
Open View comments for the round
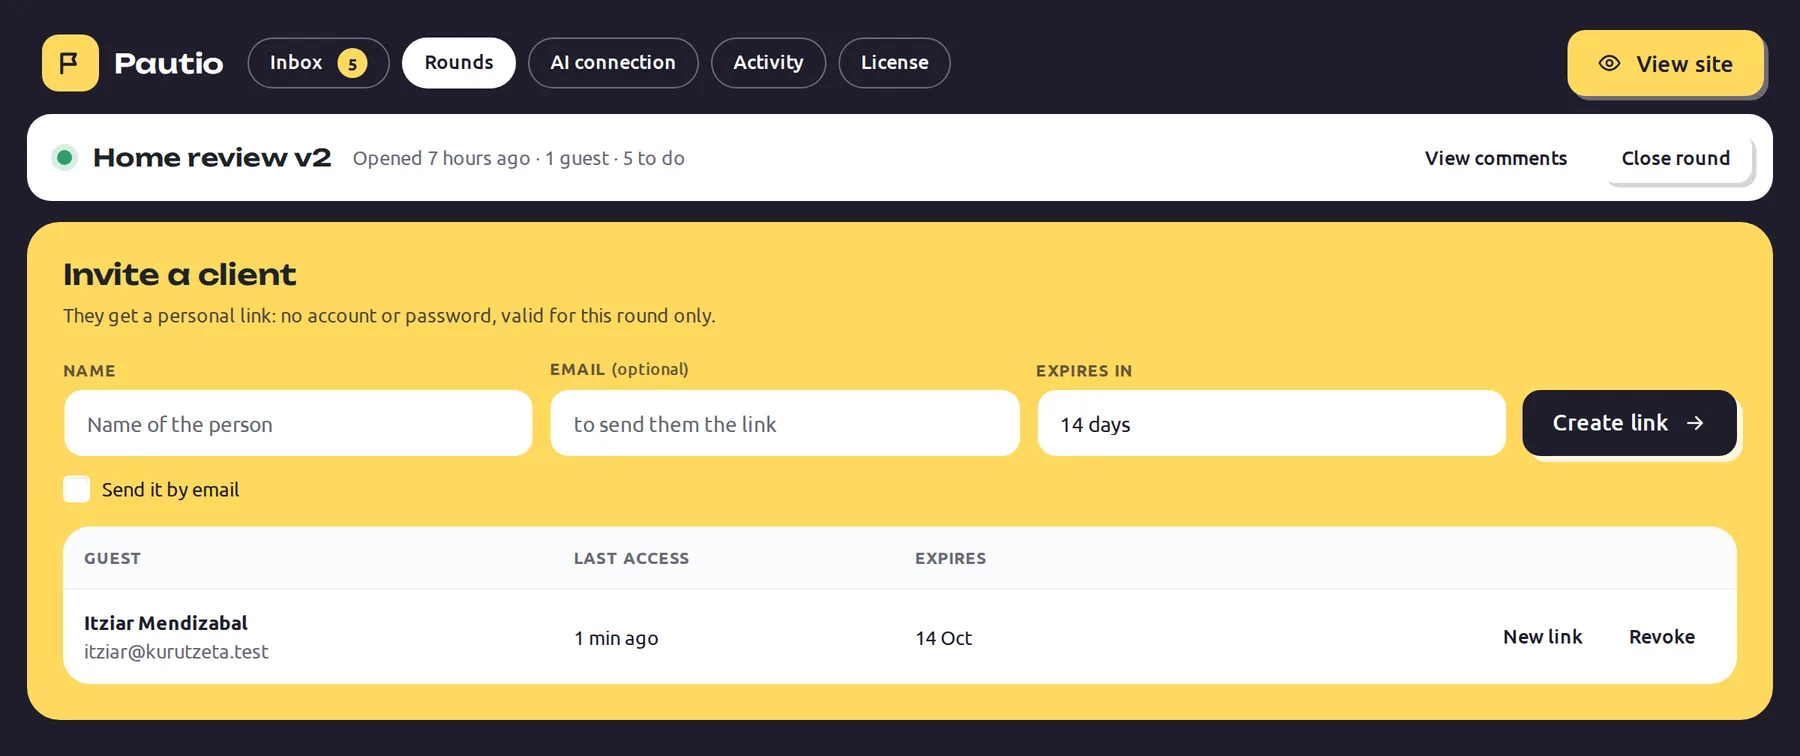(1496, 158)
